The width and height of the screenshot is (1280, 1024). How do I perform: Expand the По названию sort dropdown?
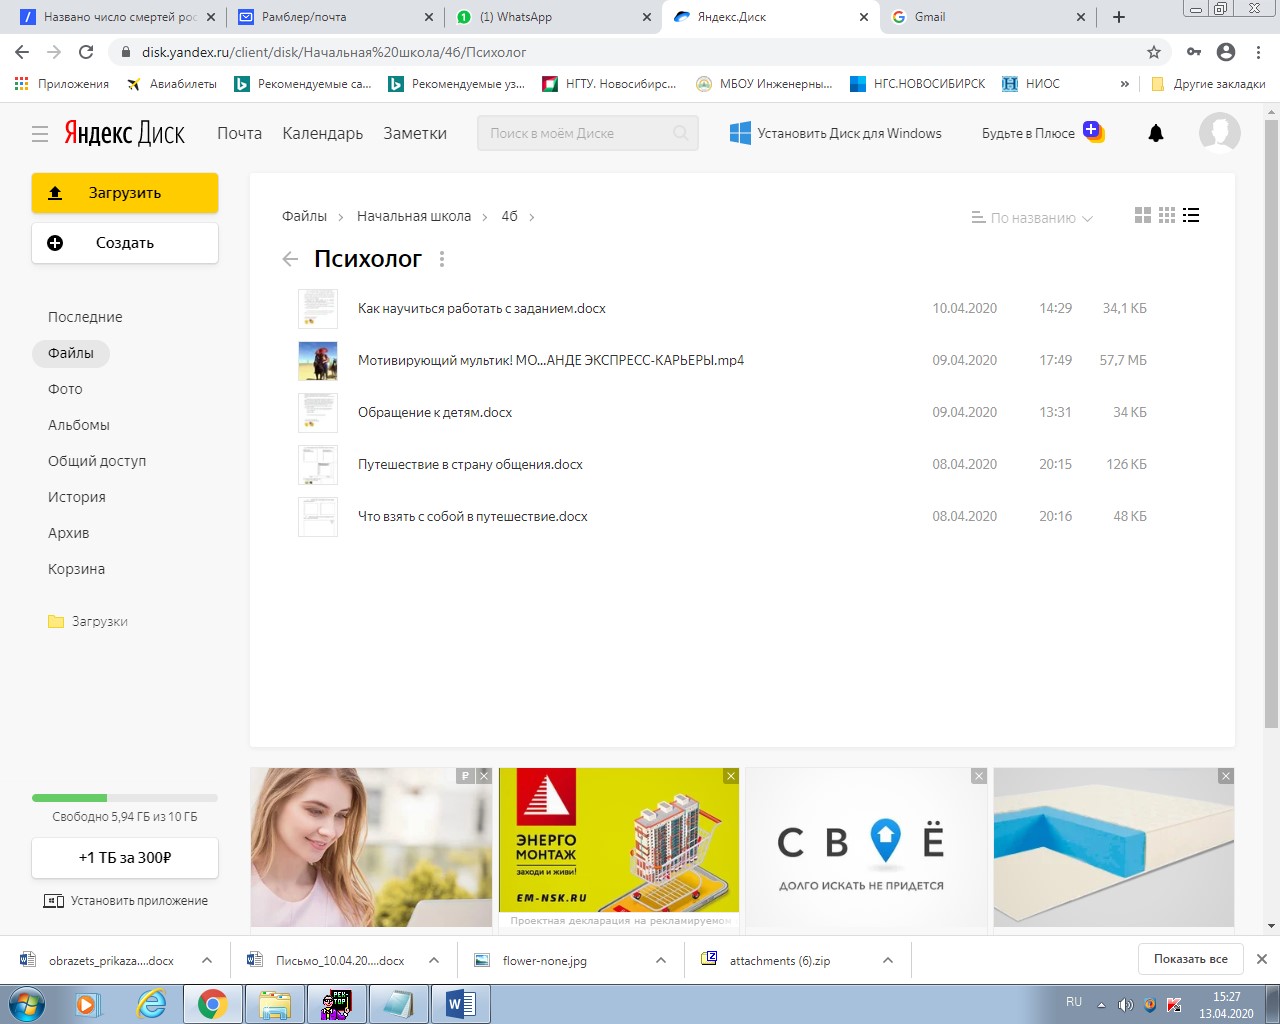tap(1033, 218)
